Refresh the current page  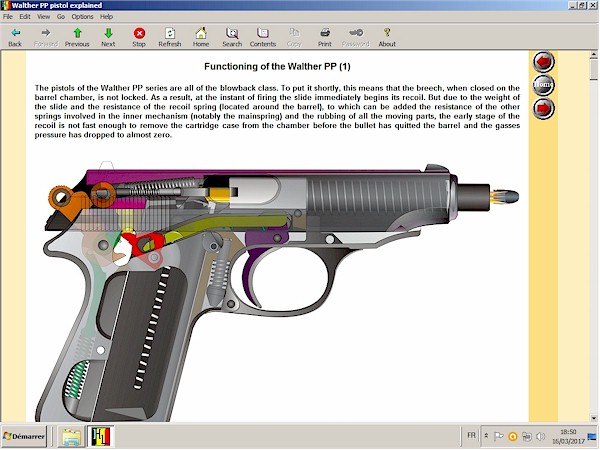pyautogui.click(x=170, y=38)
